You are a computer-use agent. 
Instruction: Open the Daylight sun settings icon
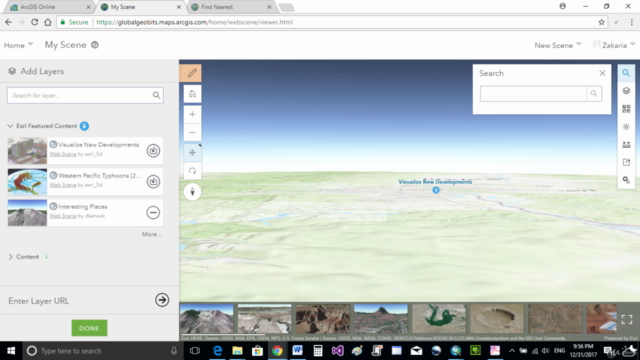tap(626, 127)
